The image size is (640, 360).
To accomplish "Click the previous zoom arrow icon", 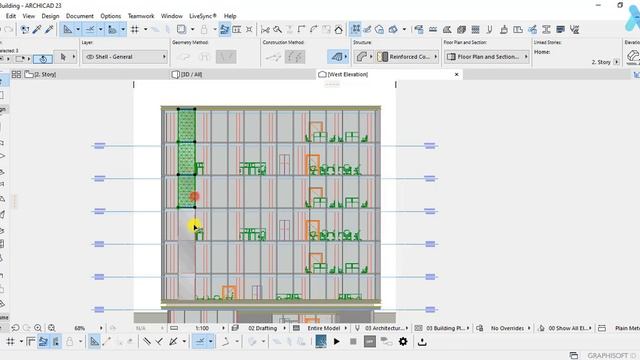I will tap(16, 328).
